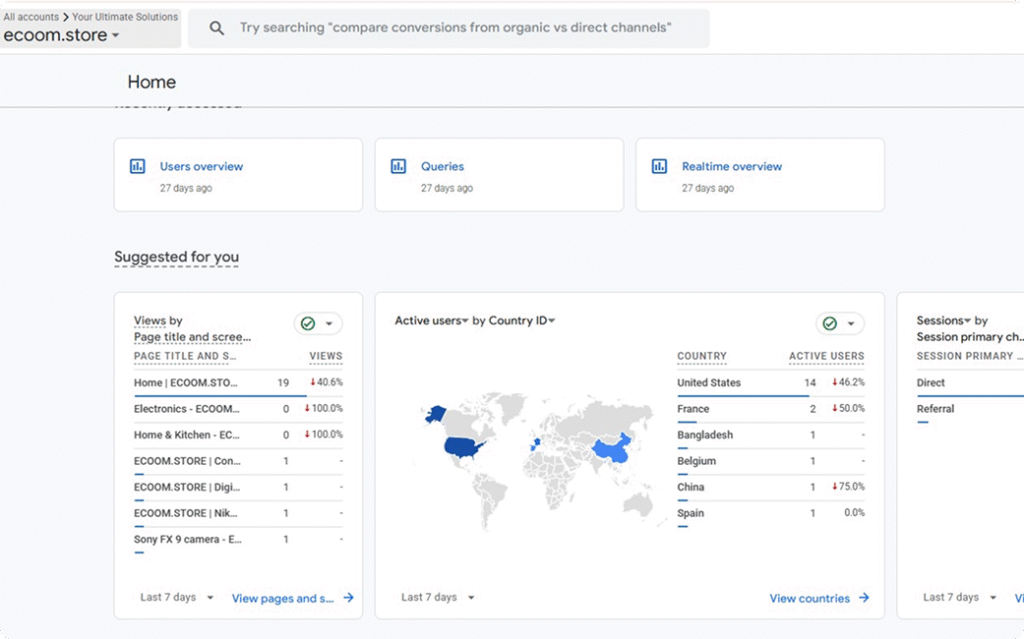This screenshot has height=639, width=1024.
Task: Open the Queries recent card
Action: (499, 174)
